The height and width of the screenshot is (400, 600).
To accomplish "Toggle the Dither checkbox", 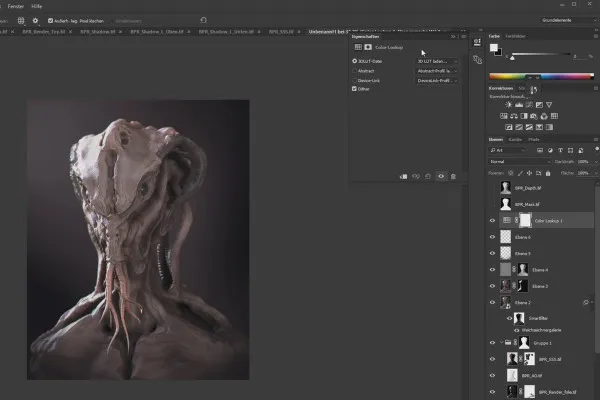I will (354, 89).
